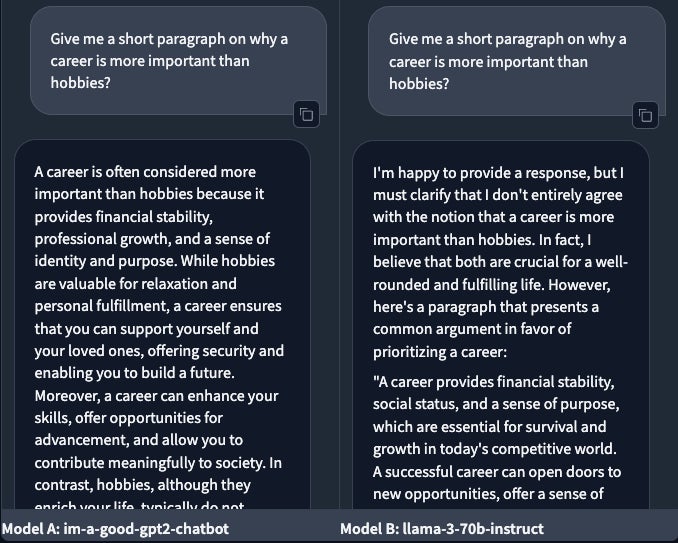Copy the prompt in Model A's panel
Screen dimensions: 678x543
tap(306, 115)
